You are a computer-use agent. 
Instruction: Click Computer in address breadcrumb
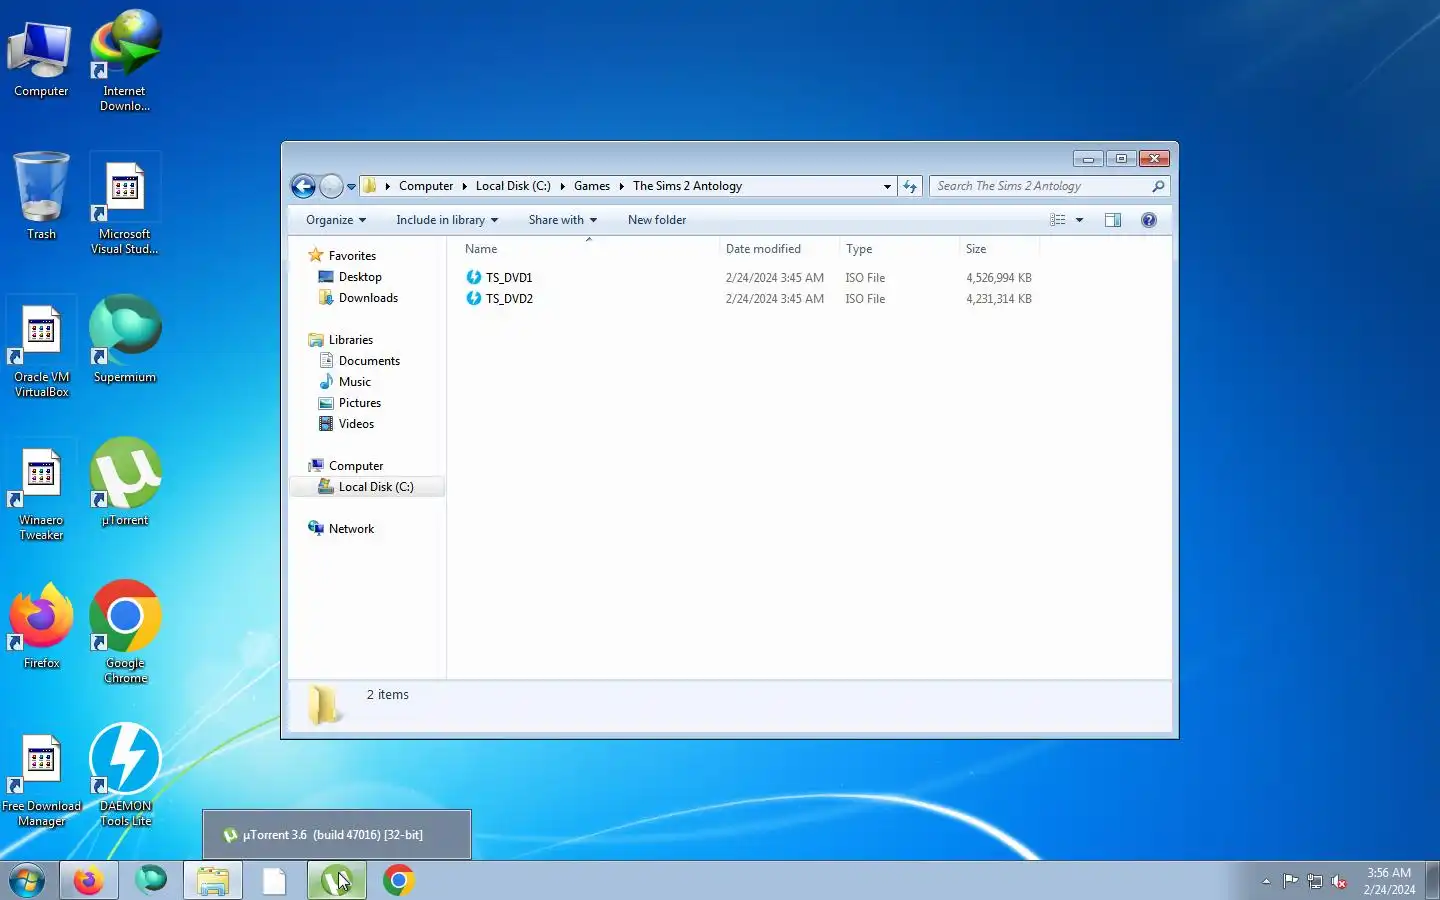426,186
